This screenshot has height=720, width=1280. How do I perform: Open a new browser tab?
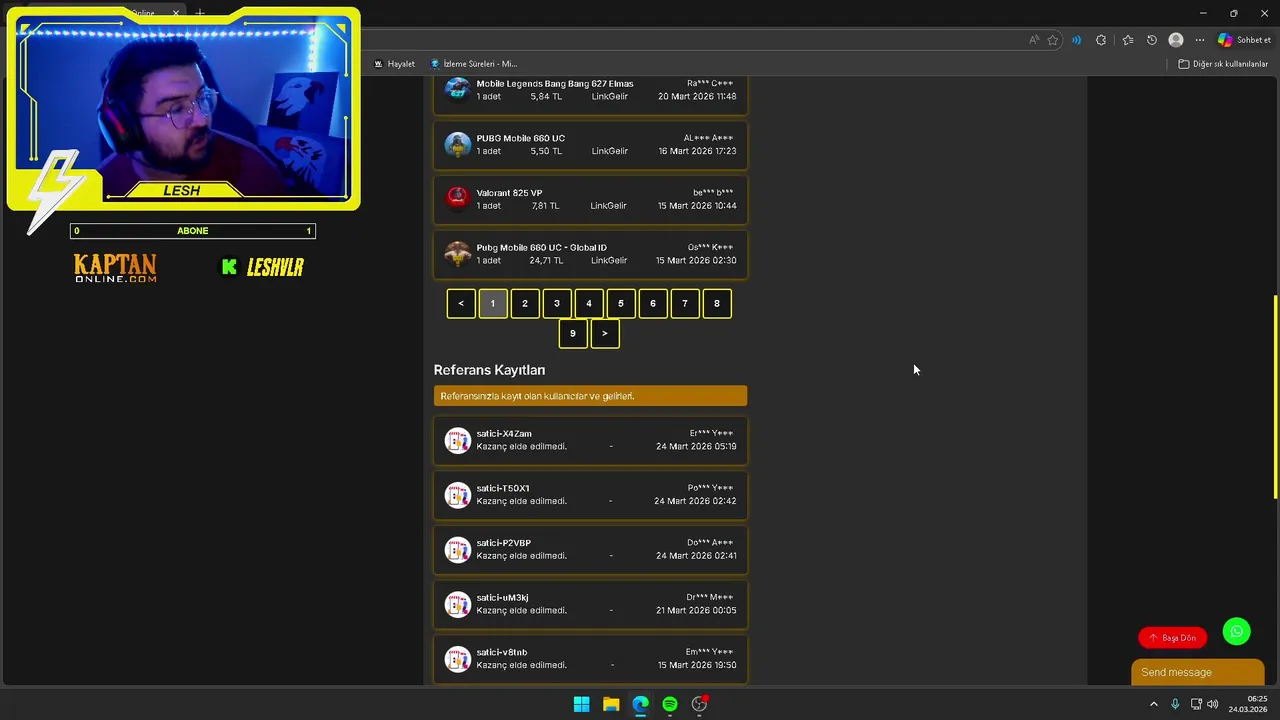click(x=200, y=13)
